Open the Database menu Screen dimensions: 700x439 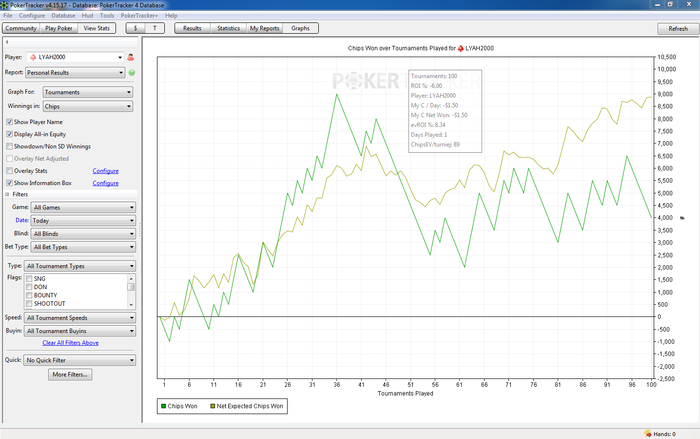click(63, 16)
